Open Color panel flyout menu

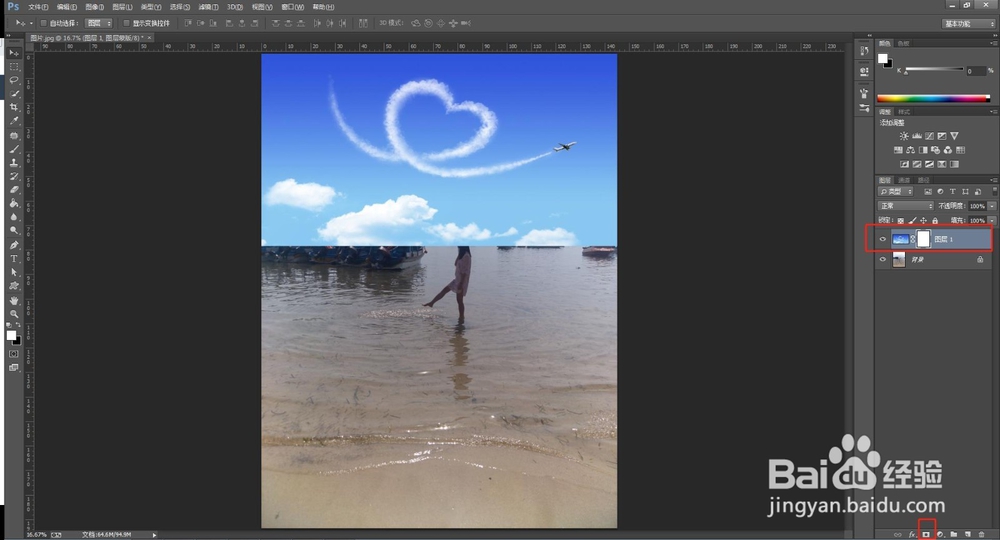(994, 43)
